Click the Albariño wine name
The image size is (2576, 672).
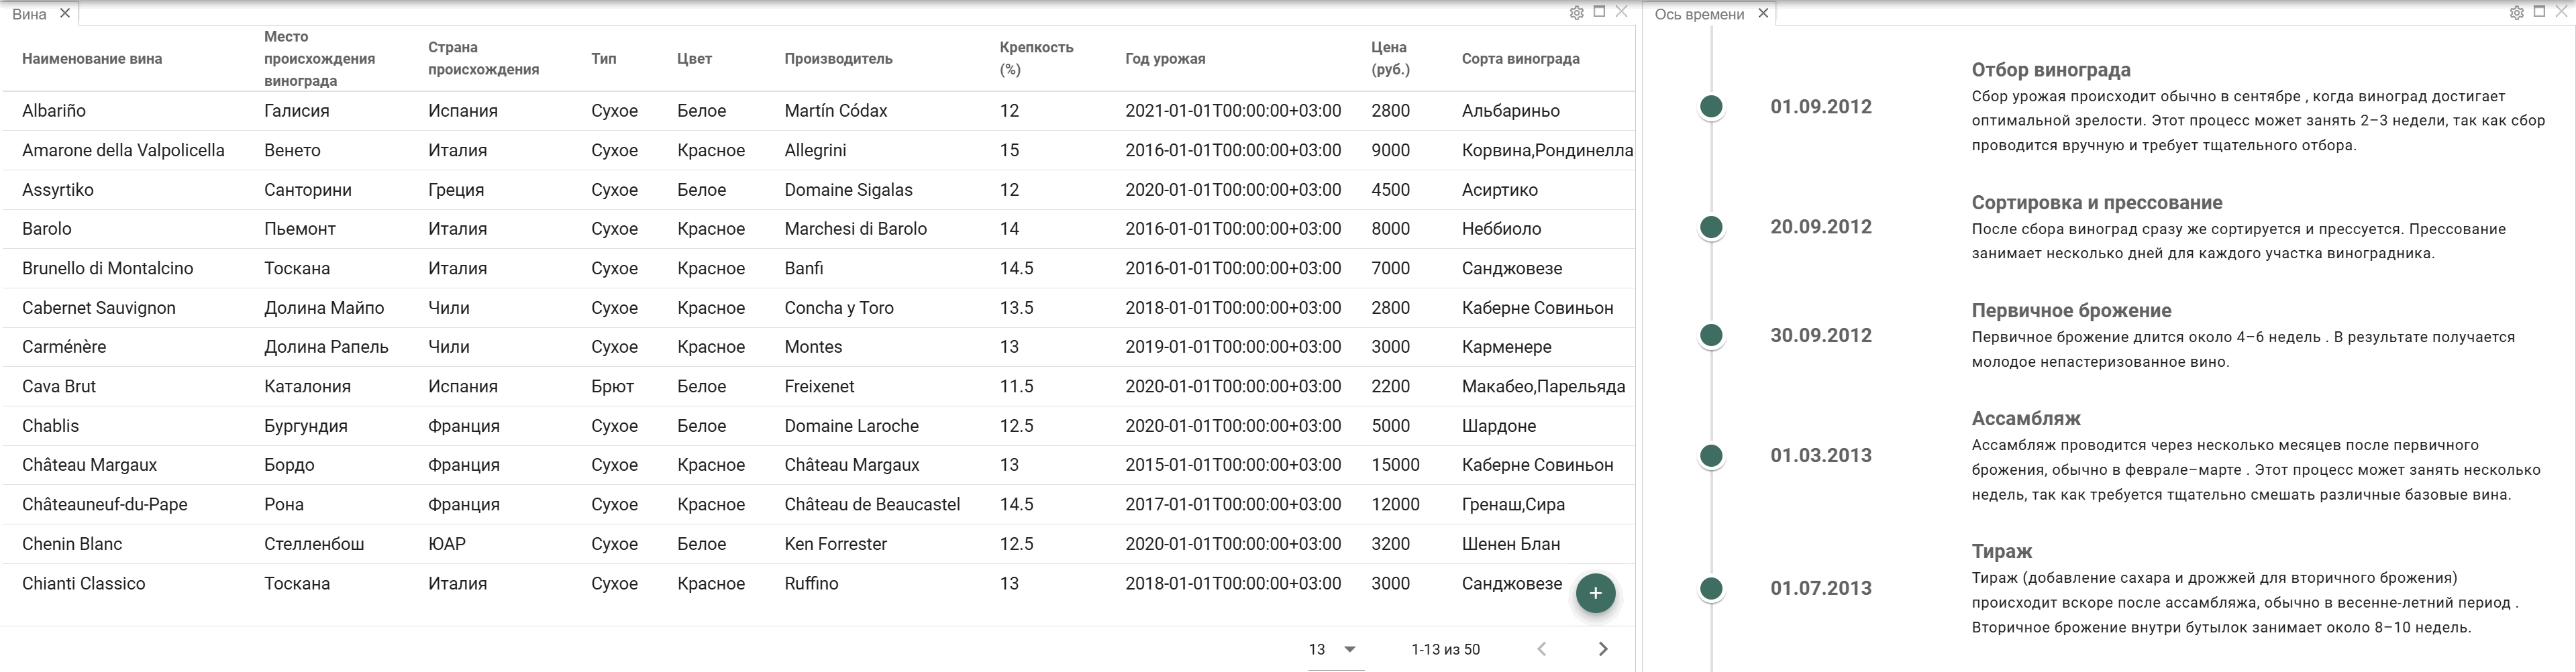[54, 111]
